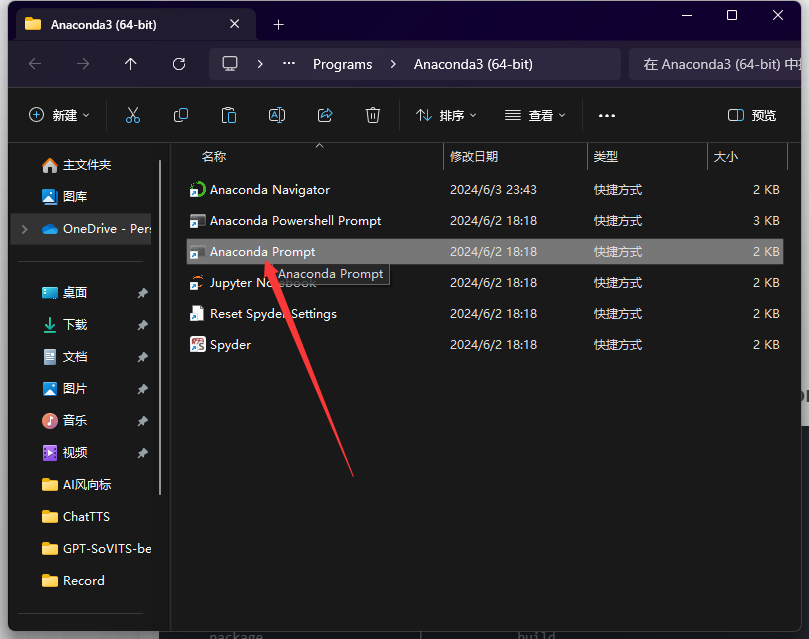Click the Share icon in toolbar

point(325,115)
